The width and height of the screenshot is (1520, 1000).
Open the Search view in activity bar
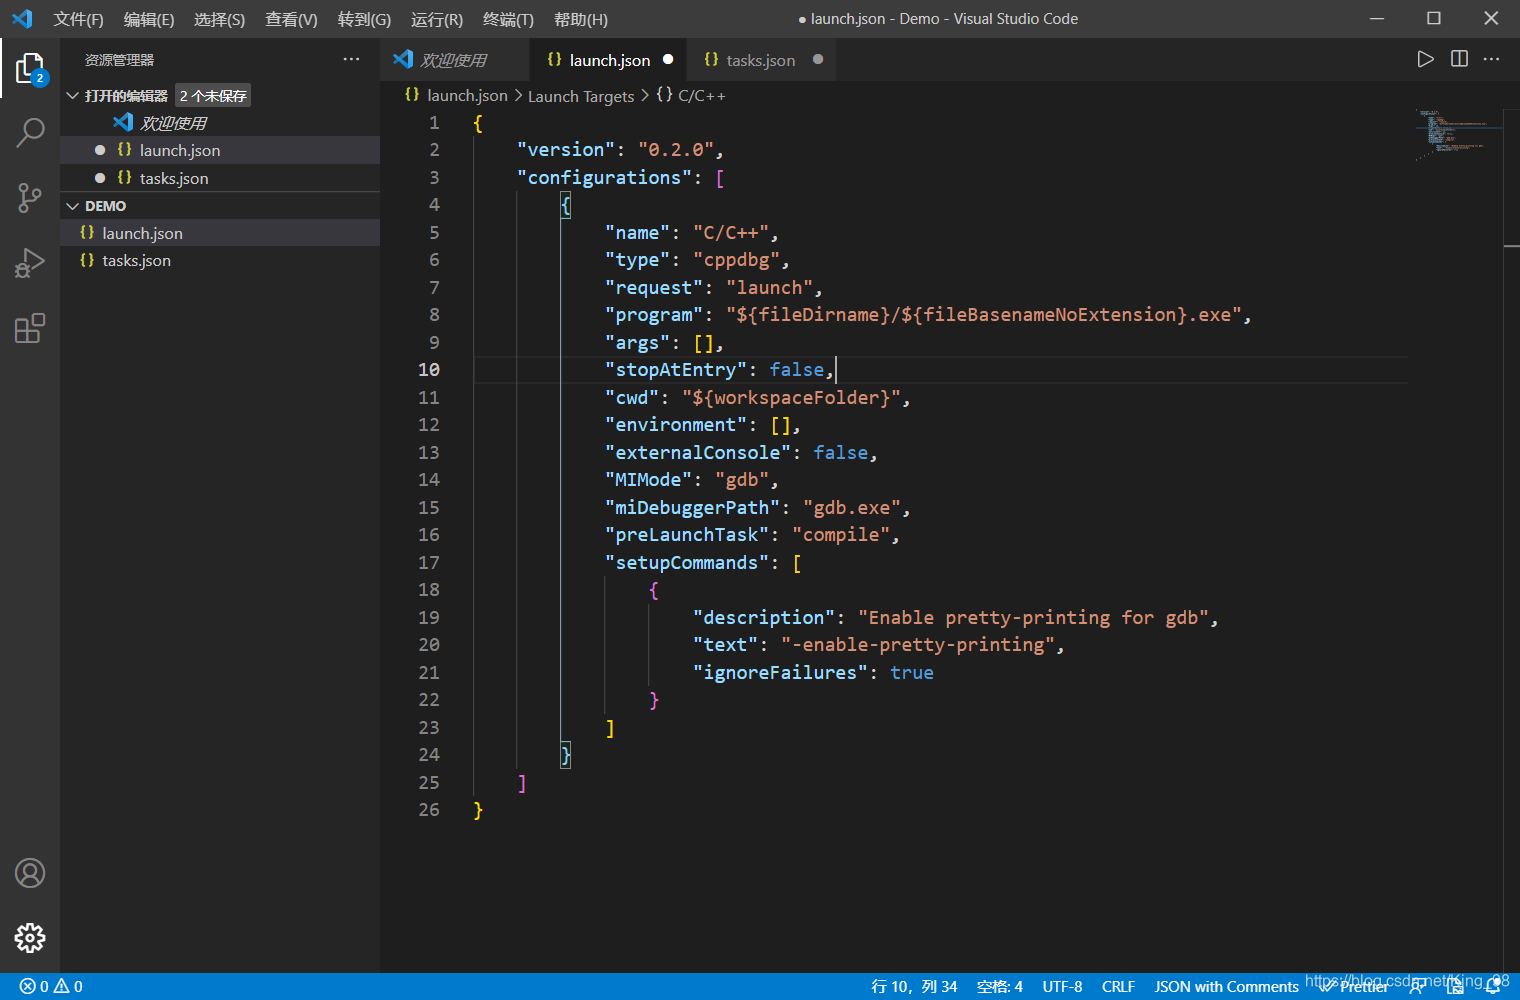pos(30,132)
